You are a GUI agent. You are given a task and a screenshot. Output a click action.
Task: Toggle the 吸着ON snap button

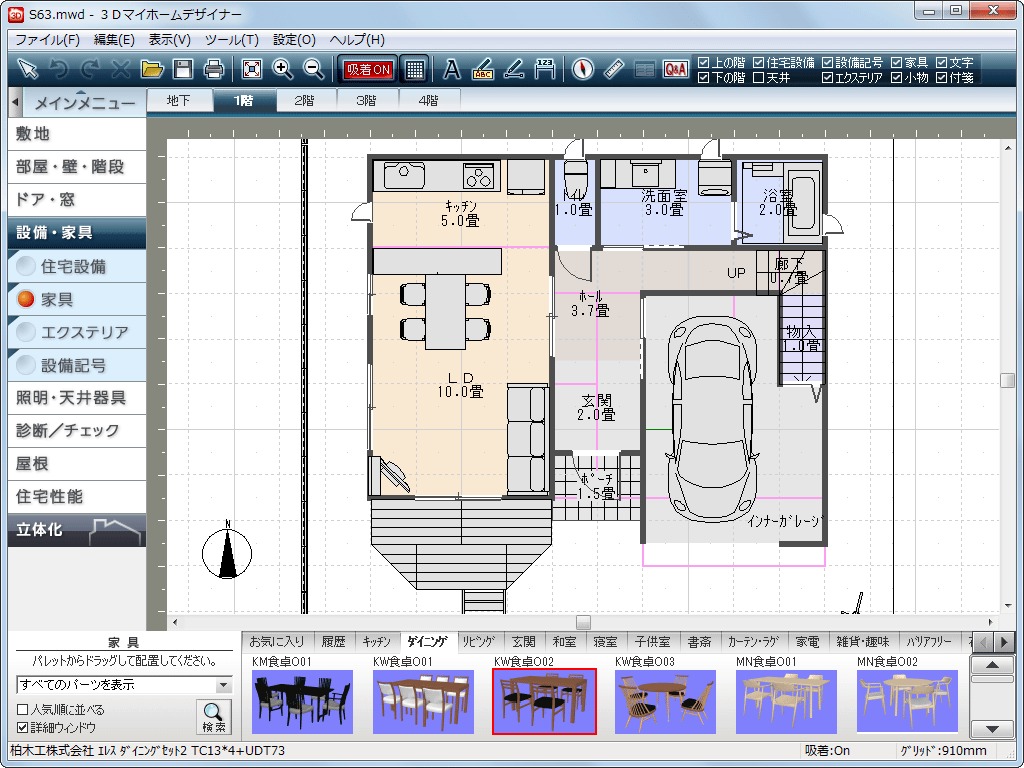coord(368,69)
